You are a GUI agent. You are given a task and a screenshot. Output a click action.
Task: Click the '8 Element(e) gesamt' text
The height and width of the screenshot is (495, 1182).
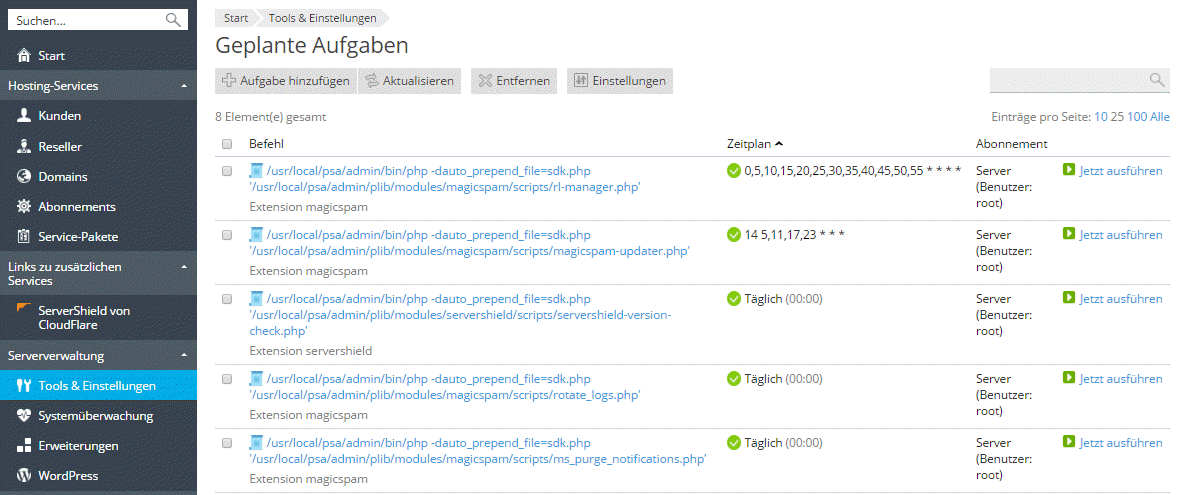point(271,118)
